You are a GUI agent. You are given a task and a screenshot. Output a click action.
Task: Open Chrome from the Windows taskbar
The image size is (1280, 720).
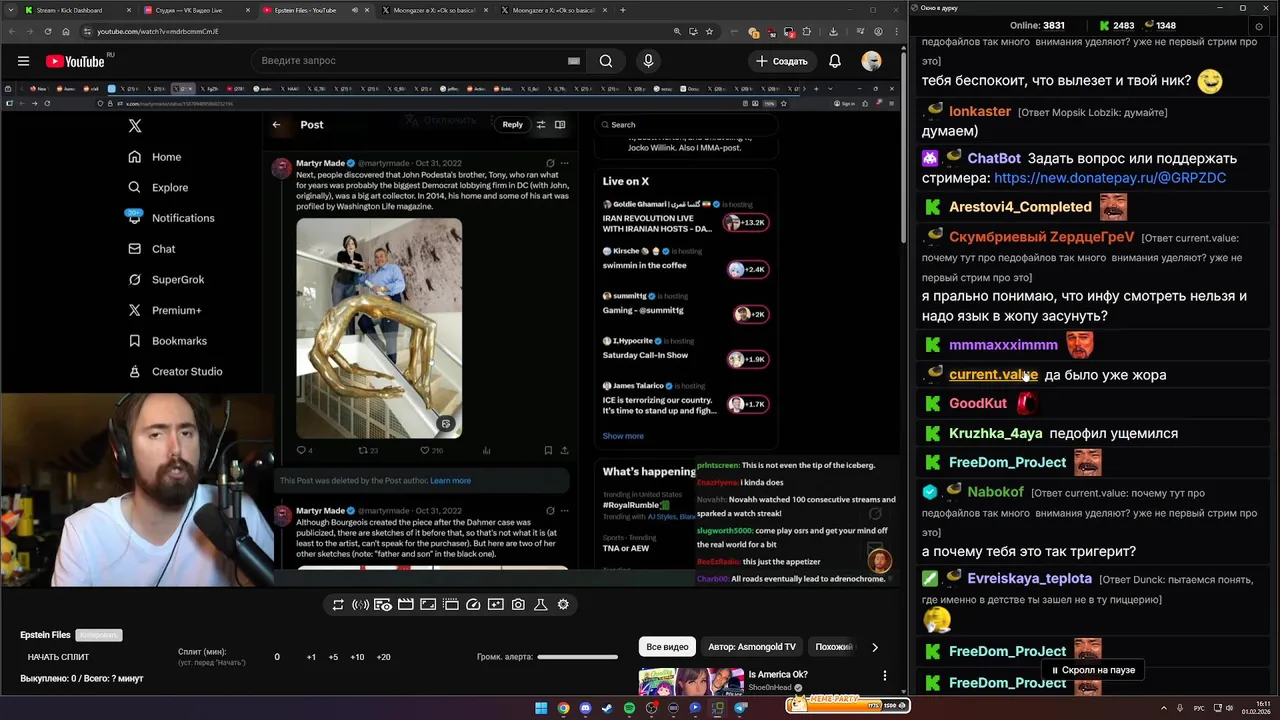[x=563, y=708]
